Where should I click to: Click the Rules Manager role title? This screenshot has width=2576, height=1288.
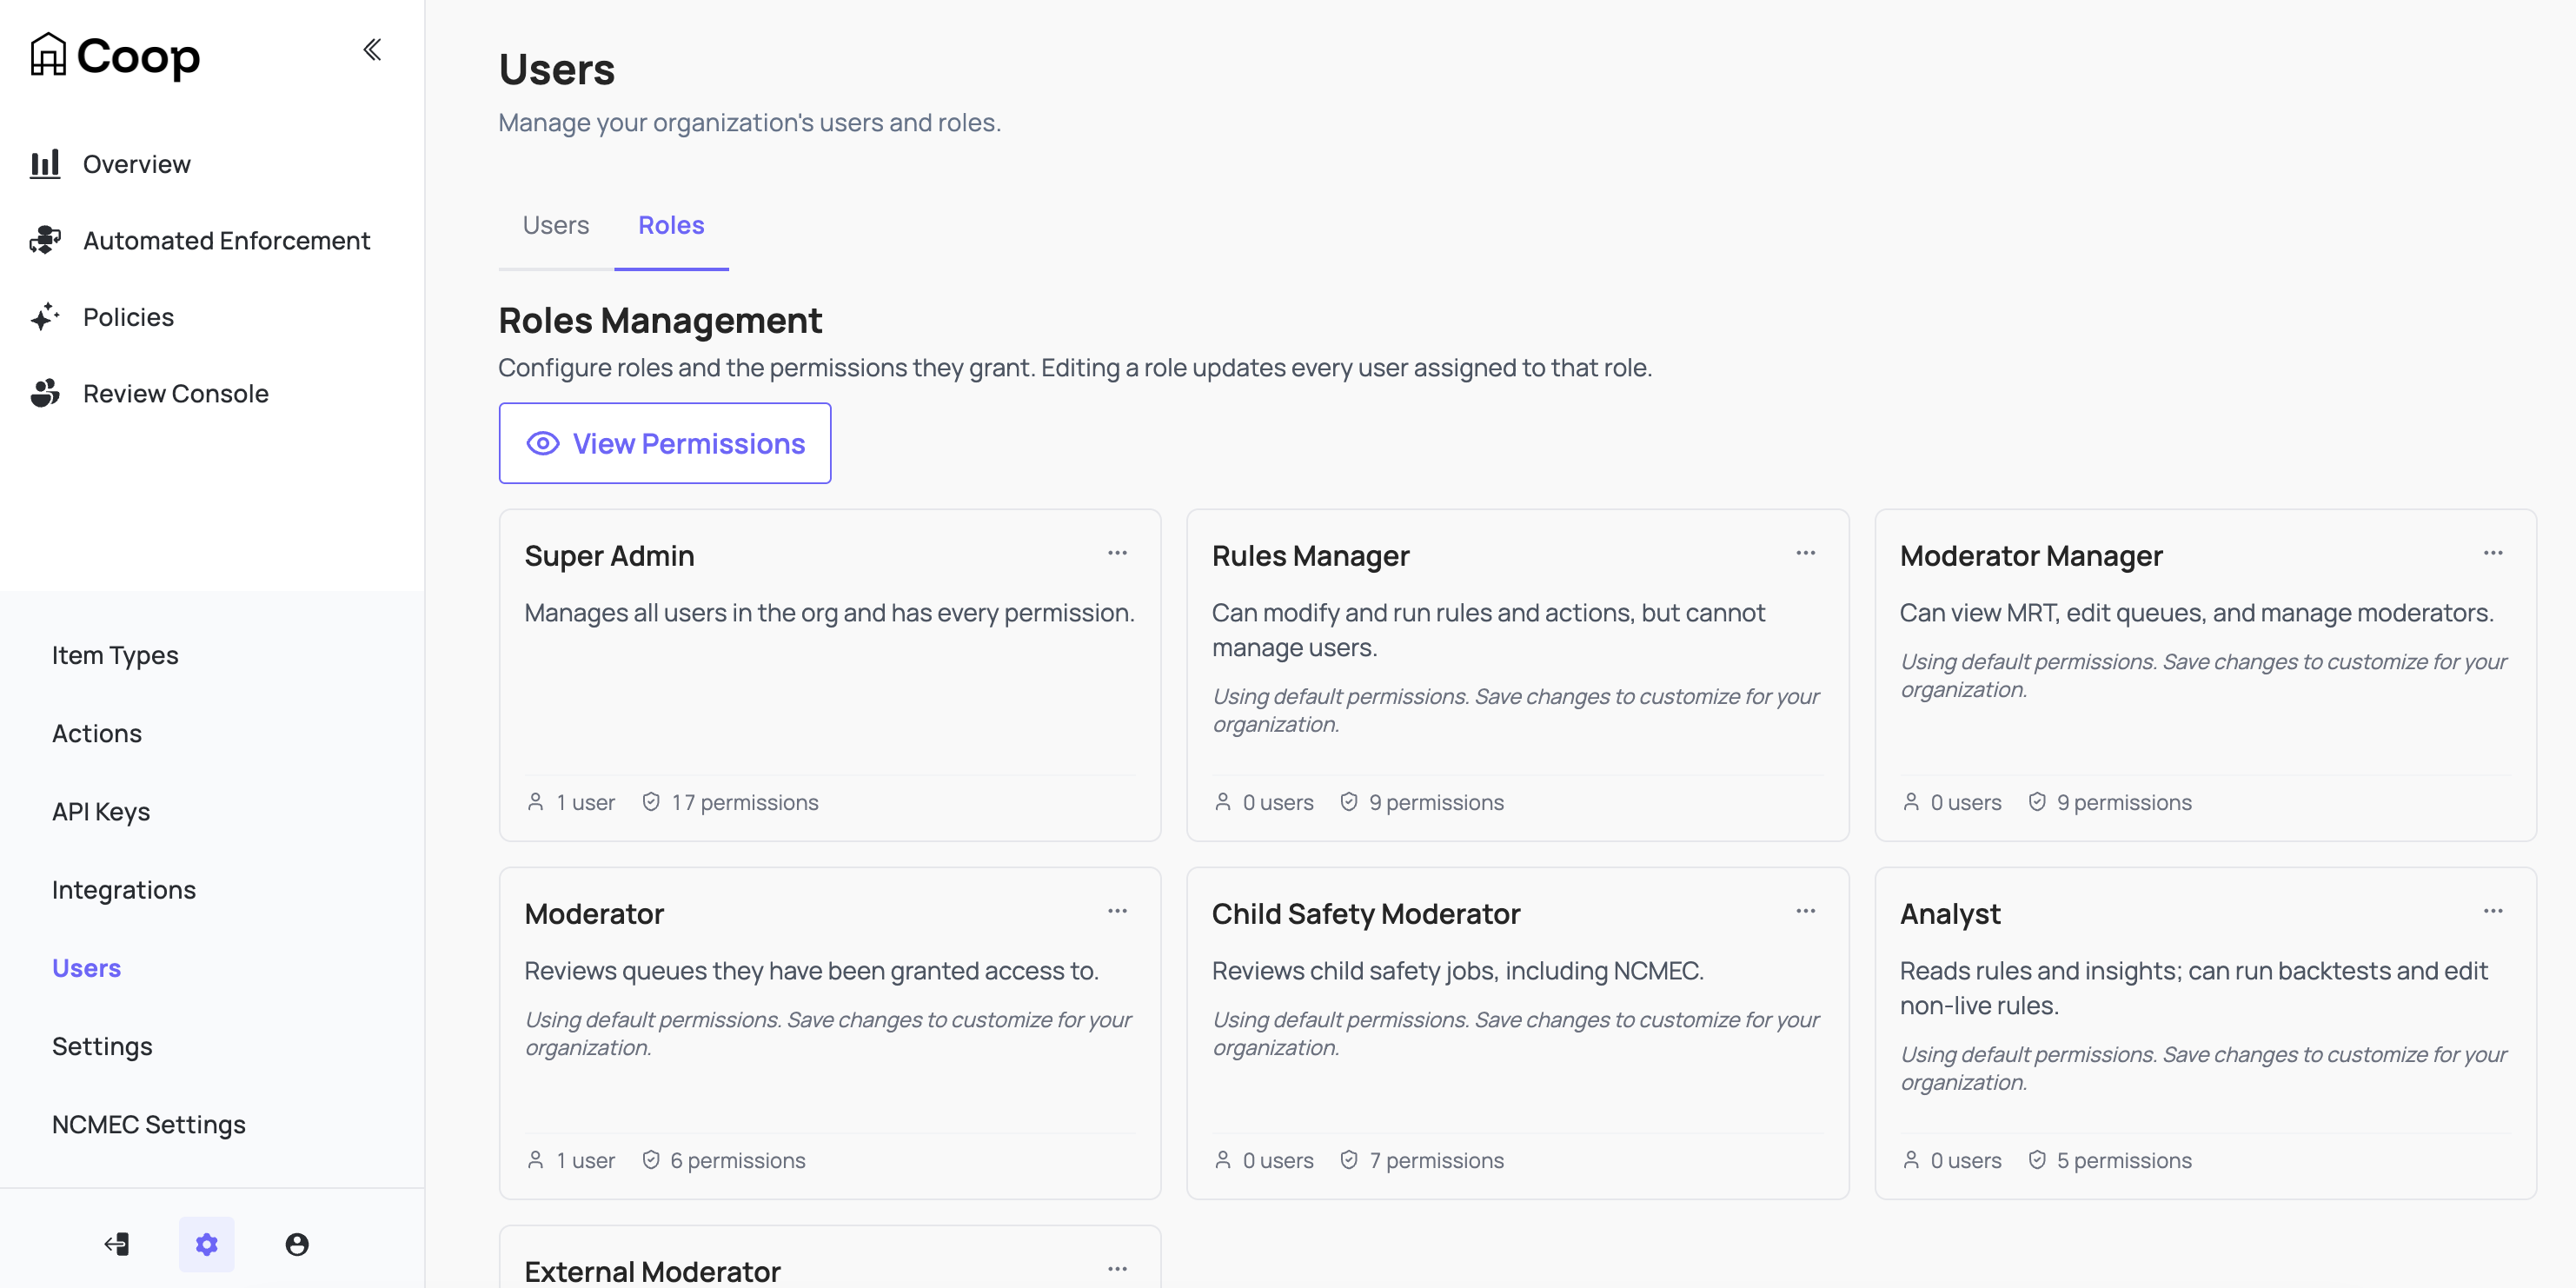[x=1311, y=555]
